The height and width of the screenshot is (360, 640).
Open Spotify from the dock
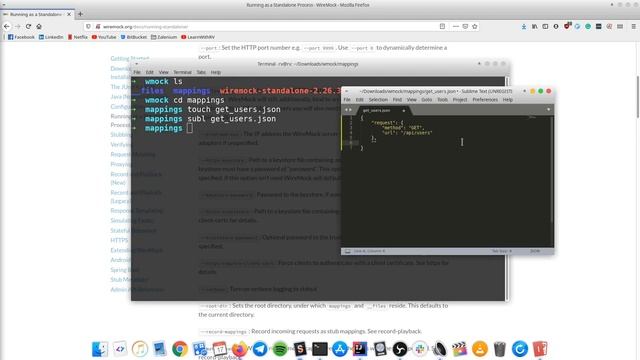pyautogui.click(x=280, y=349)
